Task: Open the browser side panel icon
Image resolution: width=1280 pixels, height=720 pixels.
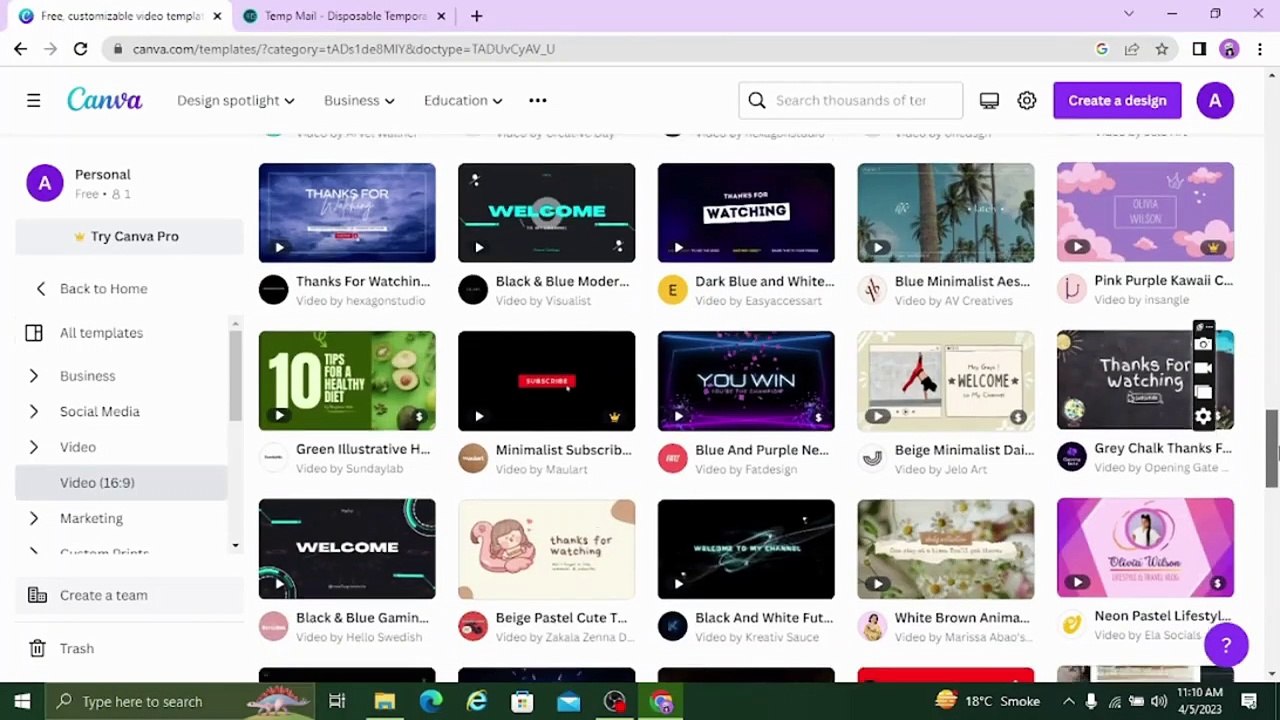Action: 1199,48
